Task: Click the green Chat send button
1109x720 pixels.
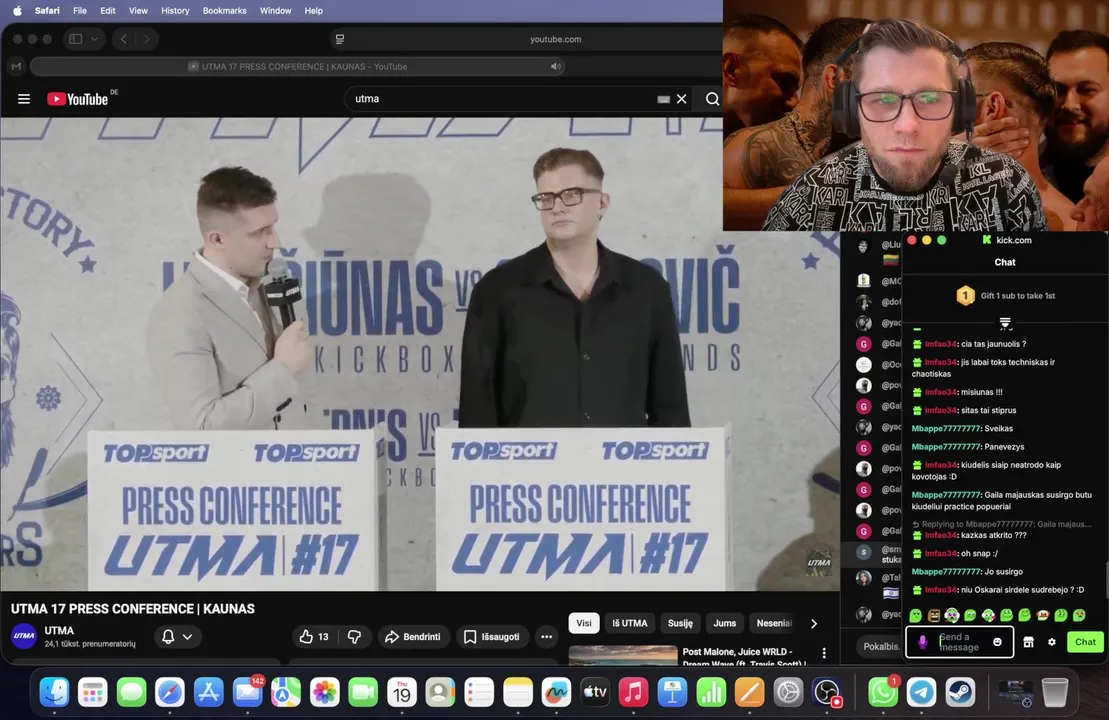Action: coord(1085,642)
